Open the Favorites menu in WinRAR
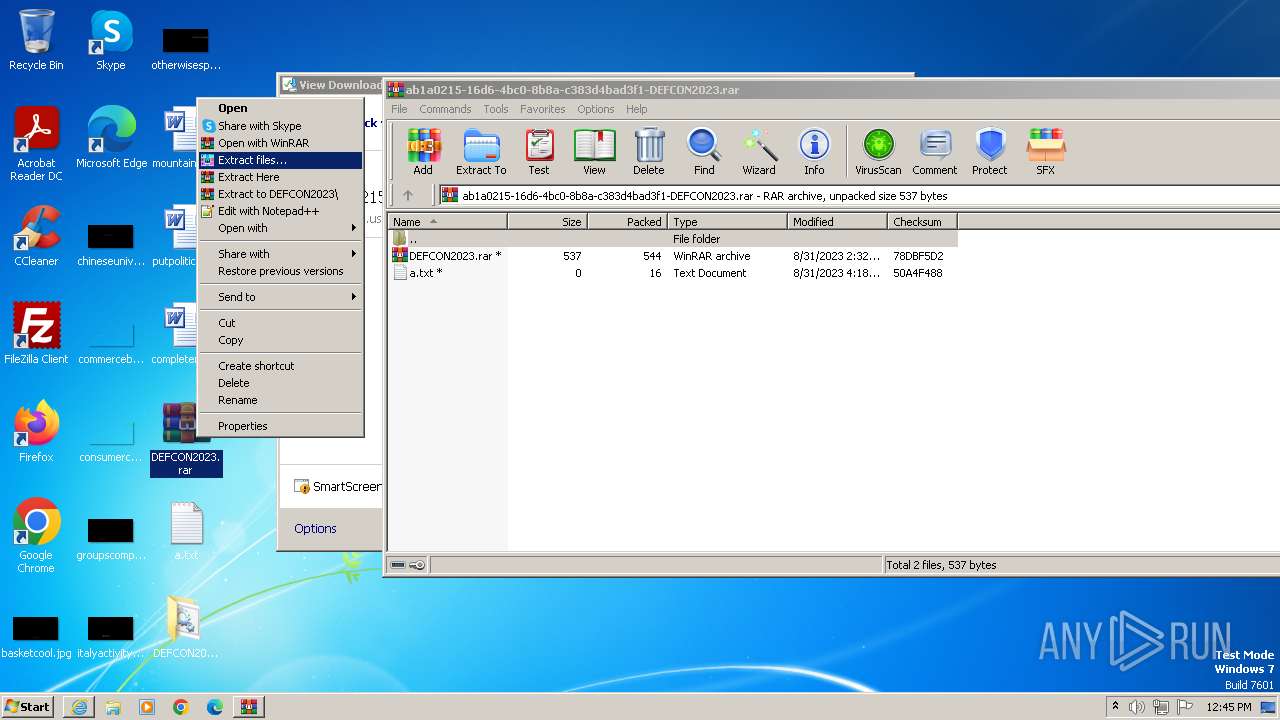Viewport: 1280px width, 720px height. [542, 109]
